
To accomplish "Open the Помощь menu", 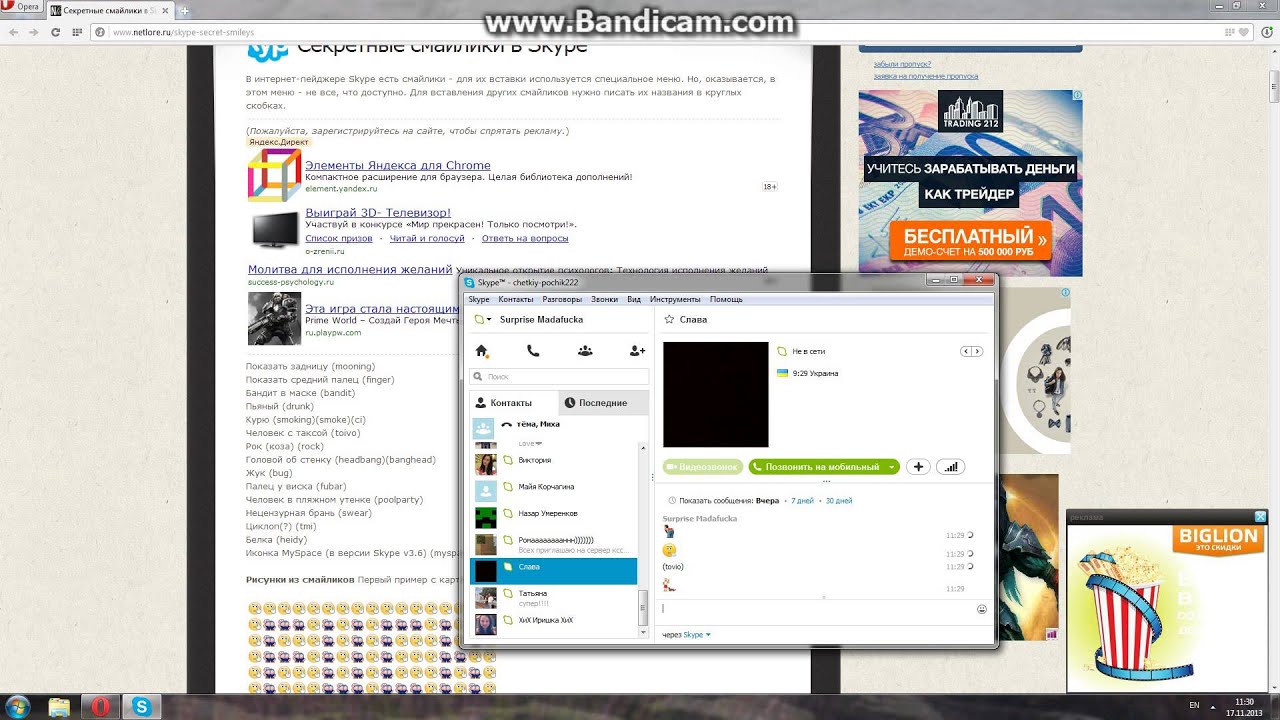I will (726, 299).
